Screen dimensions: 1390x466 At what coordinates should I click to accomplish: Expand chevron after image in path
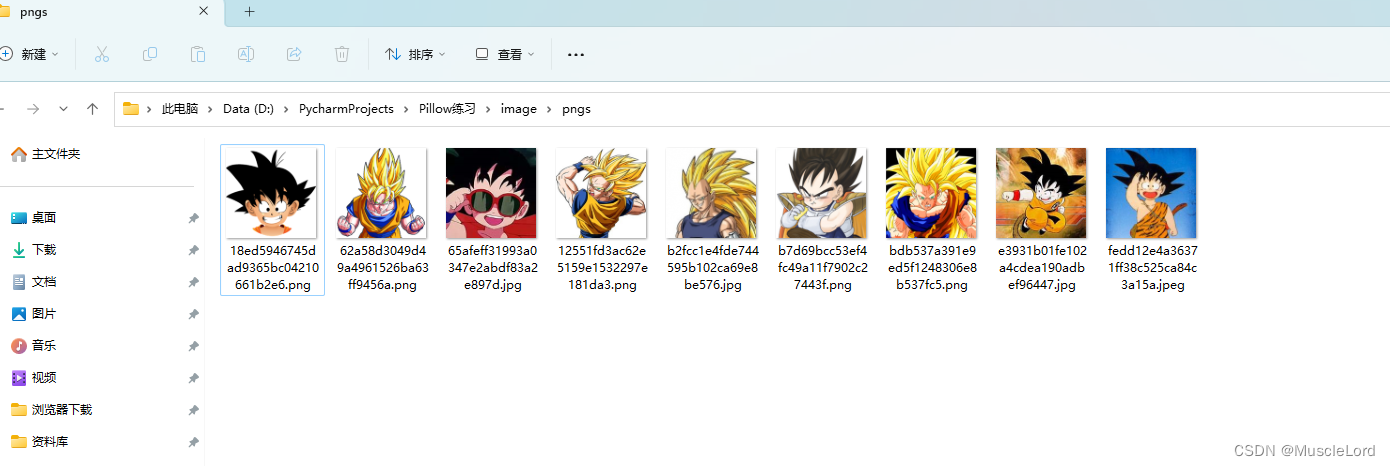pyautogui.click(x=549, y=109)
